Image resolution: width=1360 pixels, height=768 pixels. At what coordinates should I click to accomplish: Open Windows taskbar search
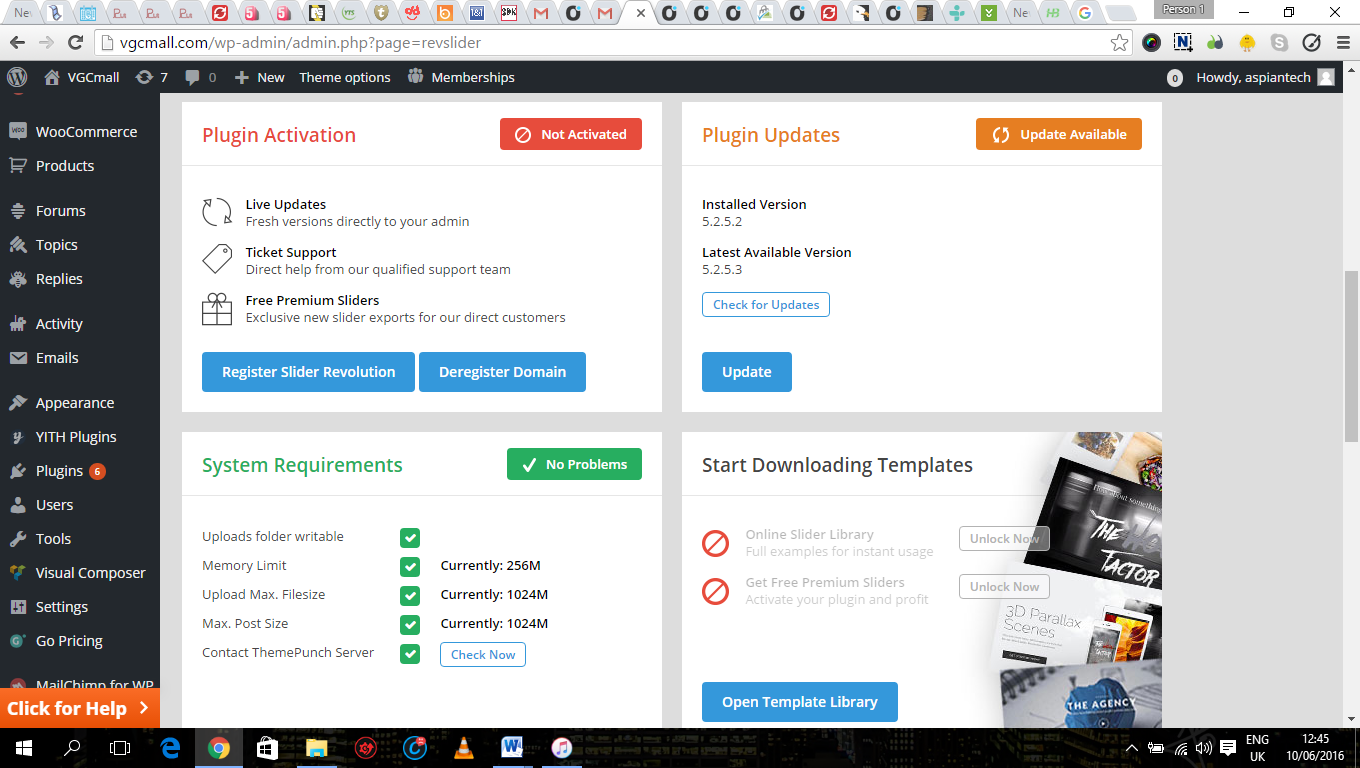click(72, 747)
